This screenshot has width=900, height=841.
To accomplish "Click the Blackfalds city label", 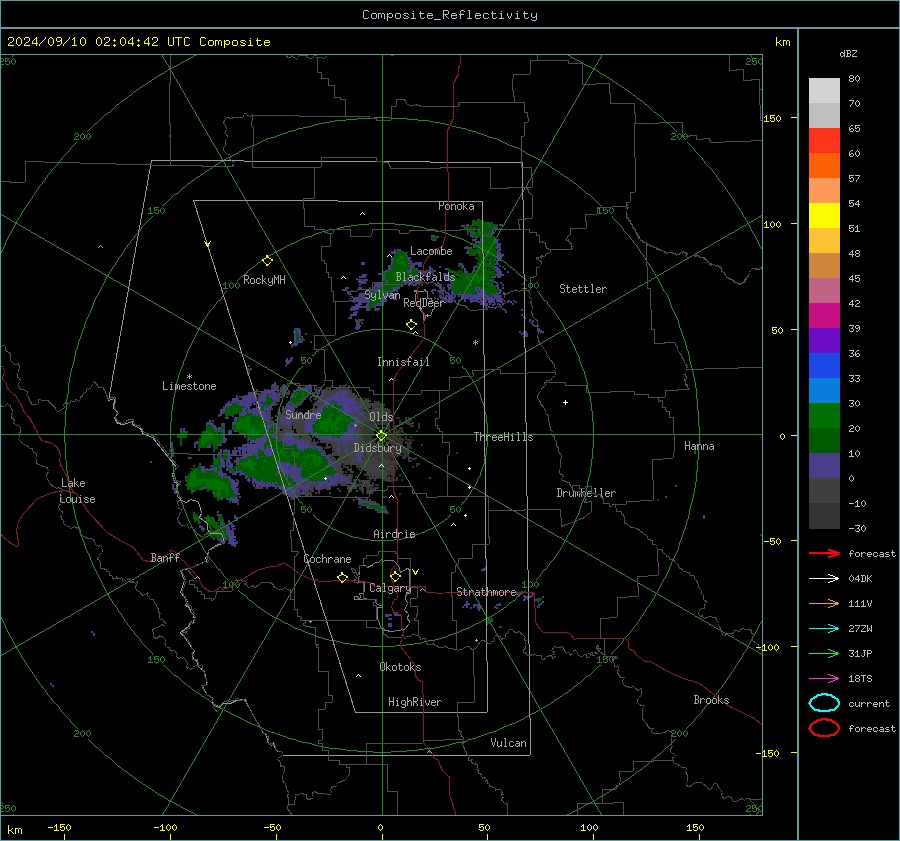I will click(x=425, y=277).
